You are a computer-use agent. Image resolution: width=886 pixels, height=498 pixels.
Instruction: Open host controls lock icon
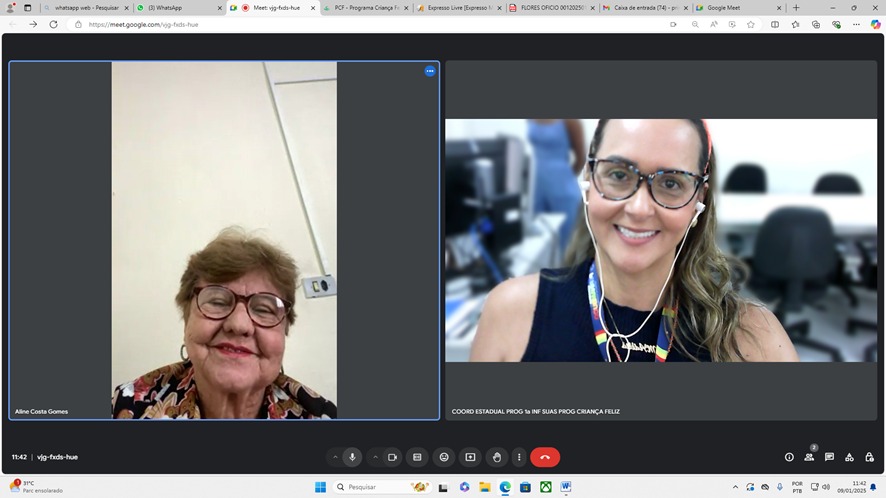pyautogui.click(x=869, y=457)
